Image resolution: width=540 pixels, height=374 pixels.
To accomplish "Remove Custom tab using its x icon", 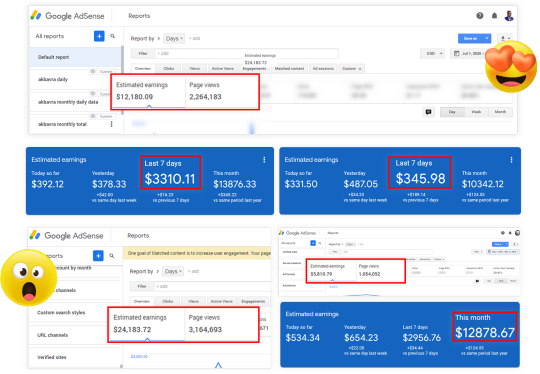I will click(360, 69).
